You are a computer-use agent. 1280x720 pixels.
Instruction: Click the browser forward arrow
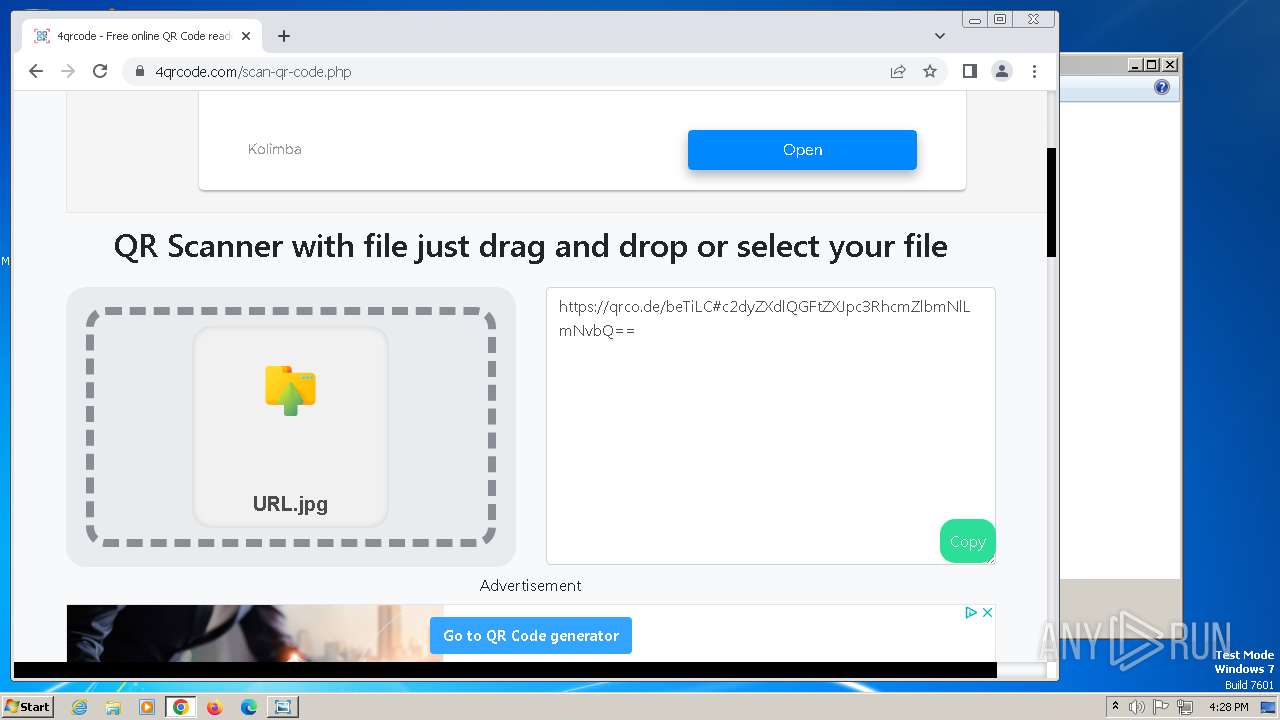coord(68,71)
